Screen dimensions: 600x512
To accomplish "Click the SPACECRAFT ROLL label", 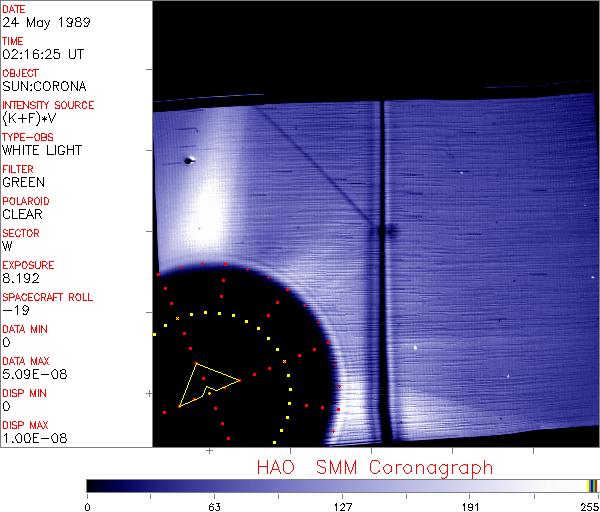I will click(49, 297).
